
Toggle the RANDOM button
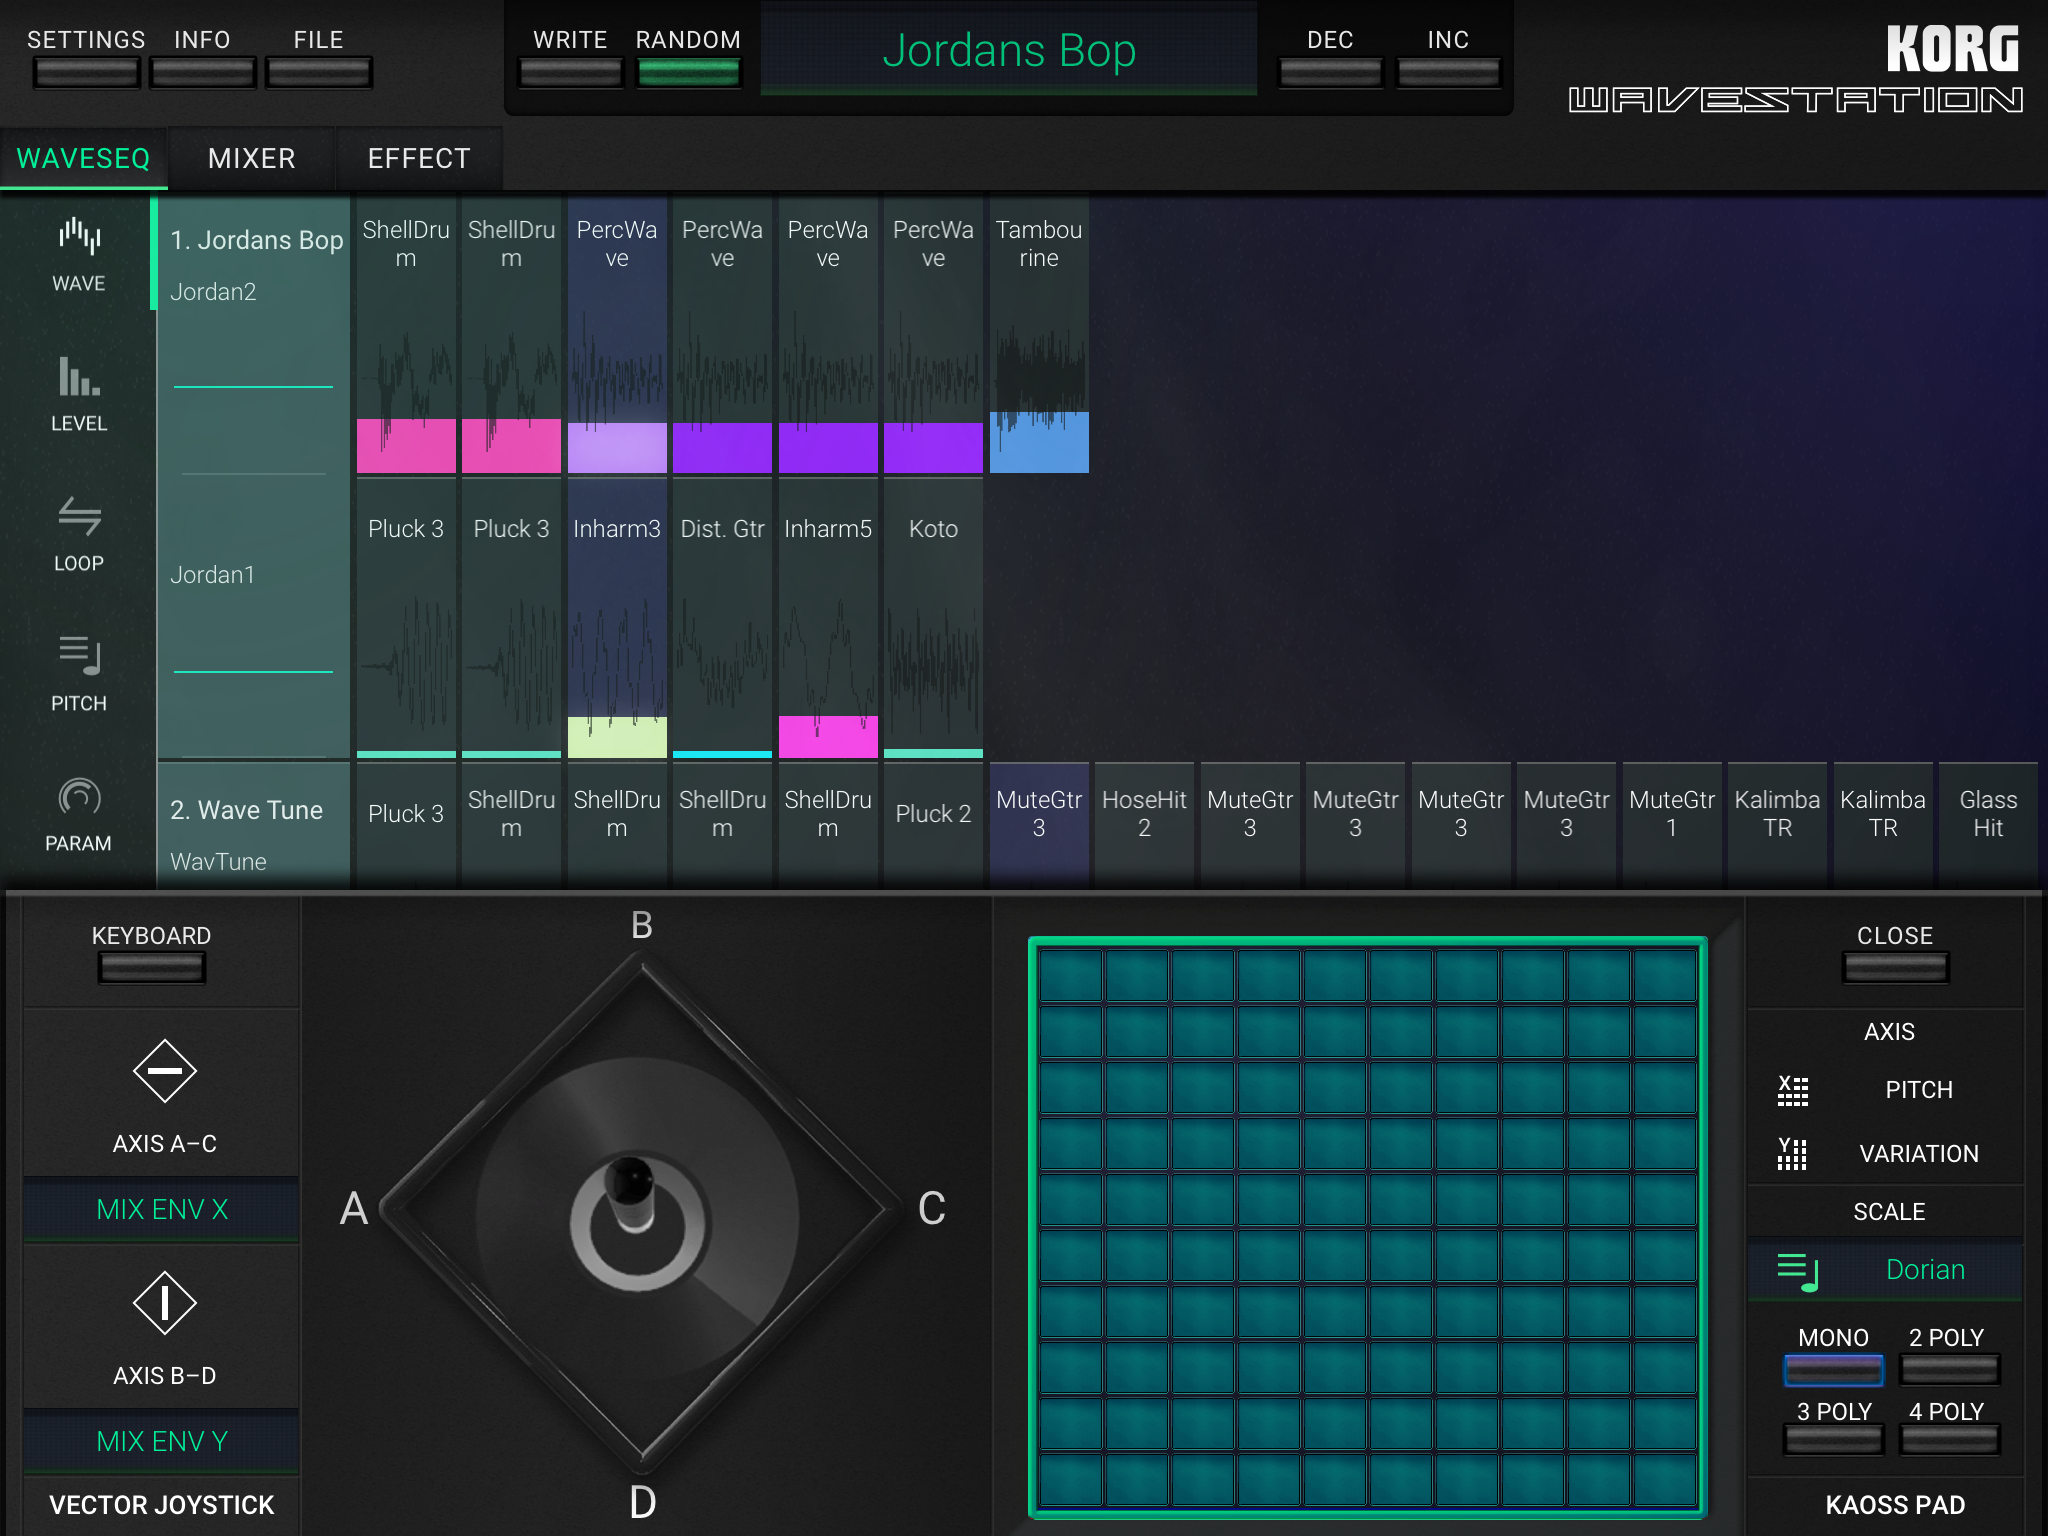(689, 72)
